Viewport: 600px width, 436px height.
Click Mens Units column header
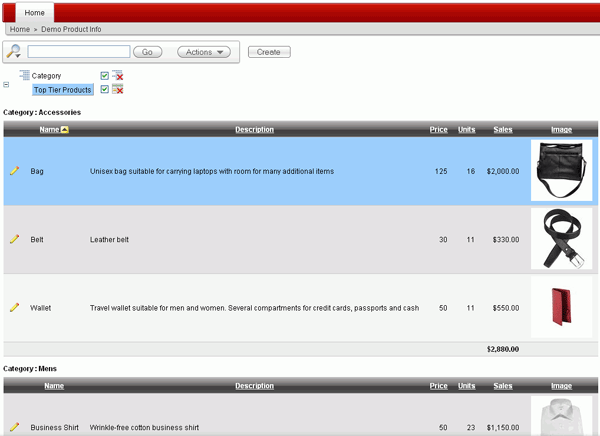pyautogui.click(x=466, y=386)
